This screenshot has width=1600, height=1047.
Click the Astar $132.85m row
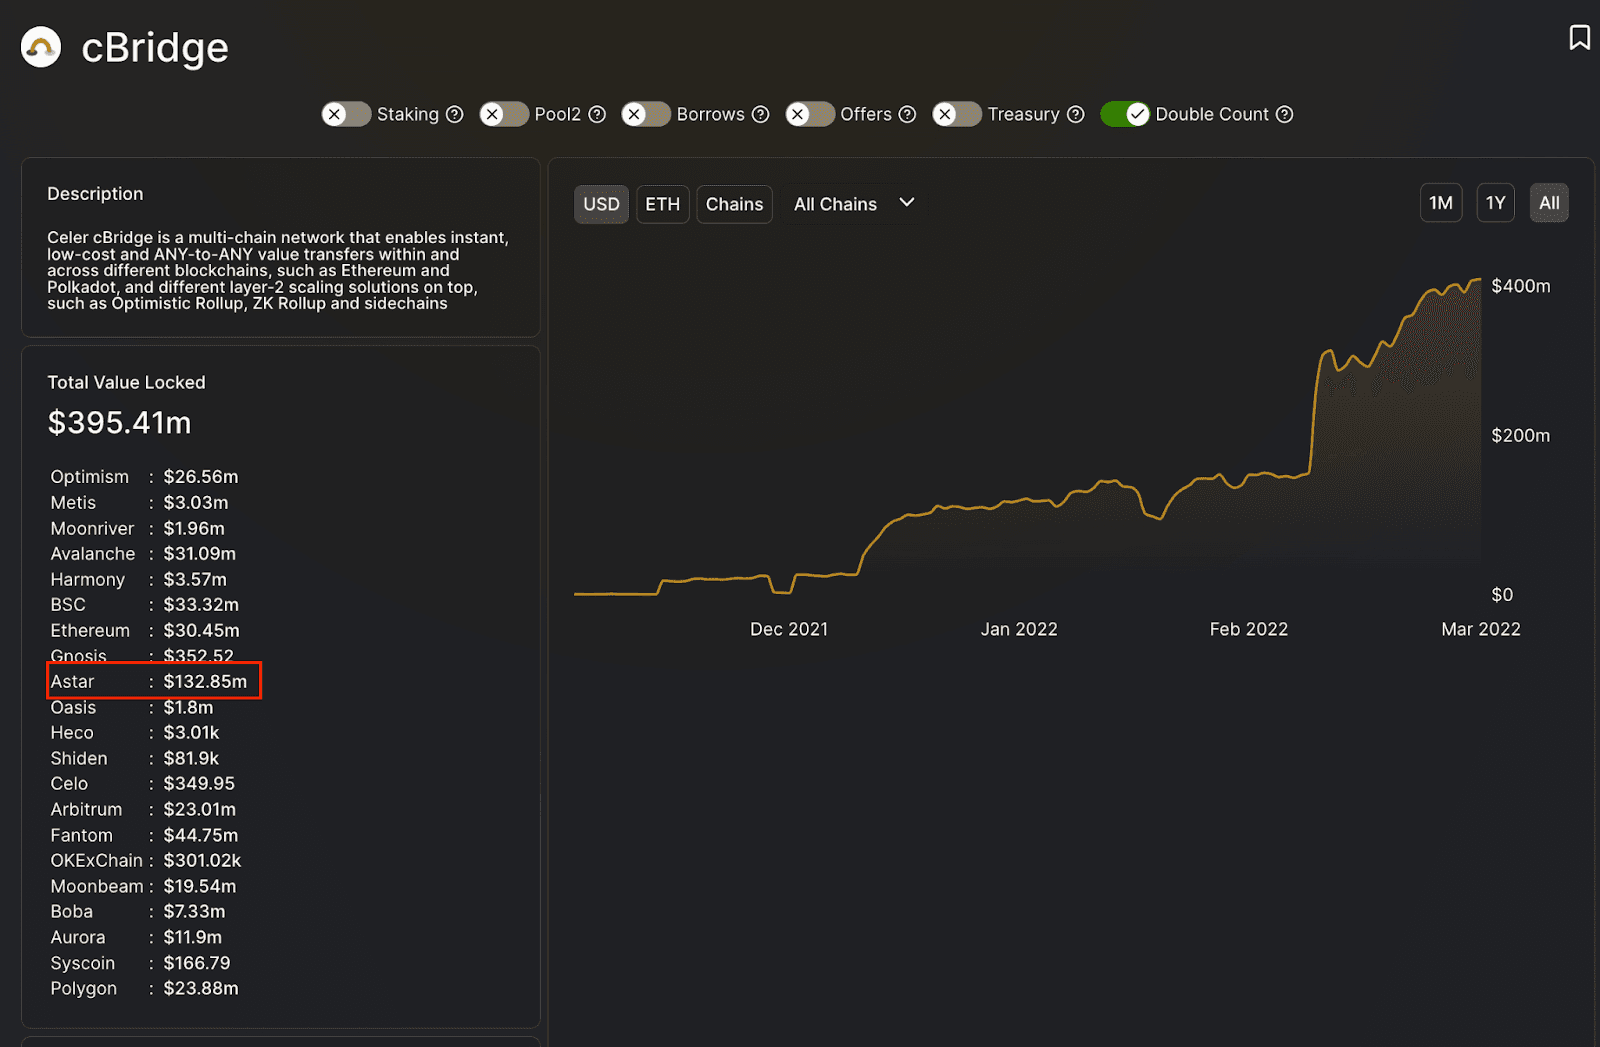[148, 682]
